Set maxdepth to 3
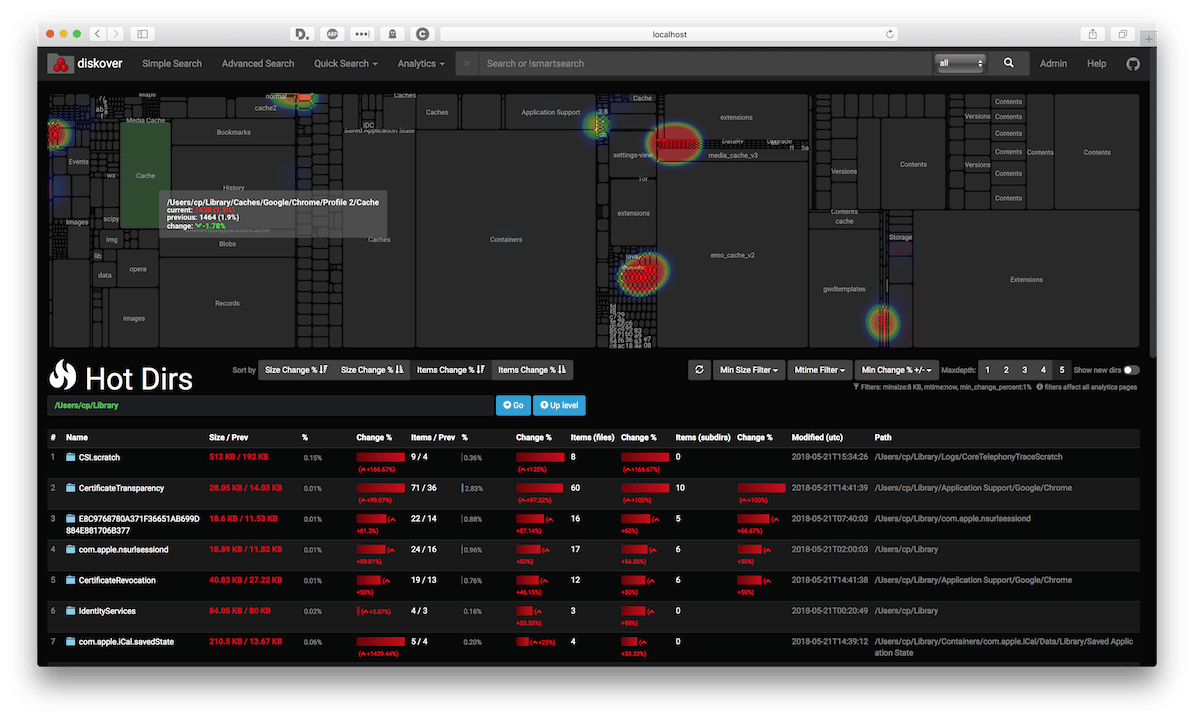The height and width of the screenshot is (720, 1194). [x=1024, y=370]
